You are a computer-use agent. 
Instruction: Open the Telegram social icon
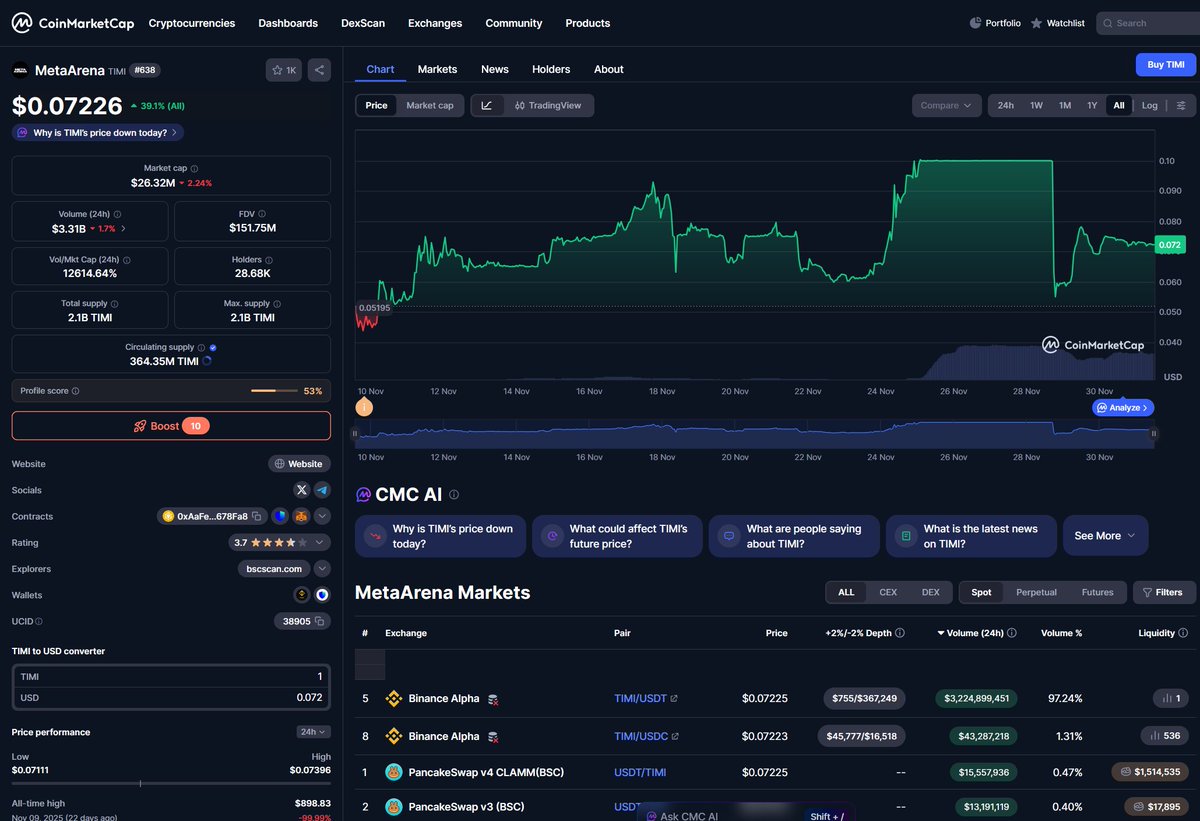tap(322, 490)
